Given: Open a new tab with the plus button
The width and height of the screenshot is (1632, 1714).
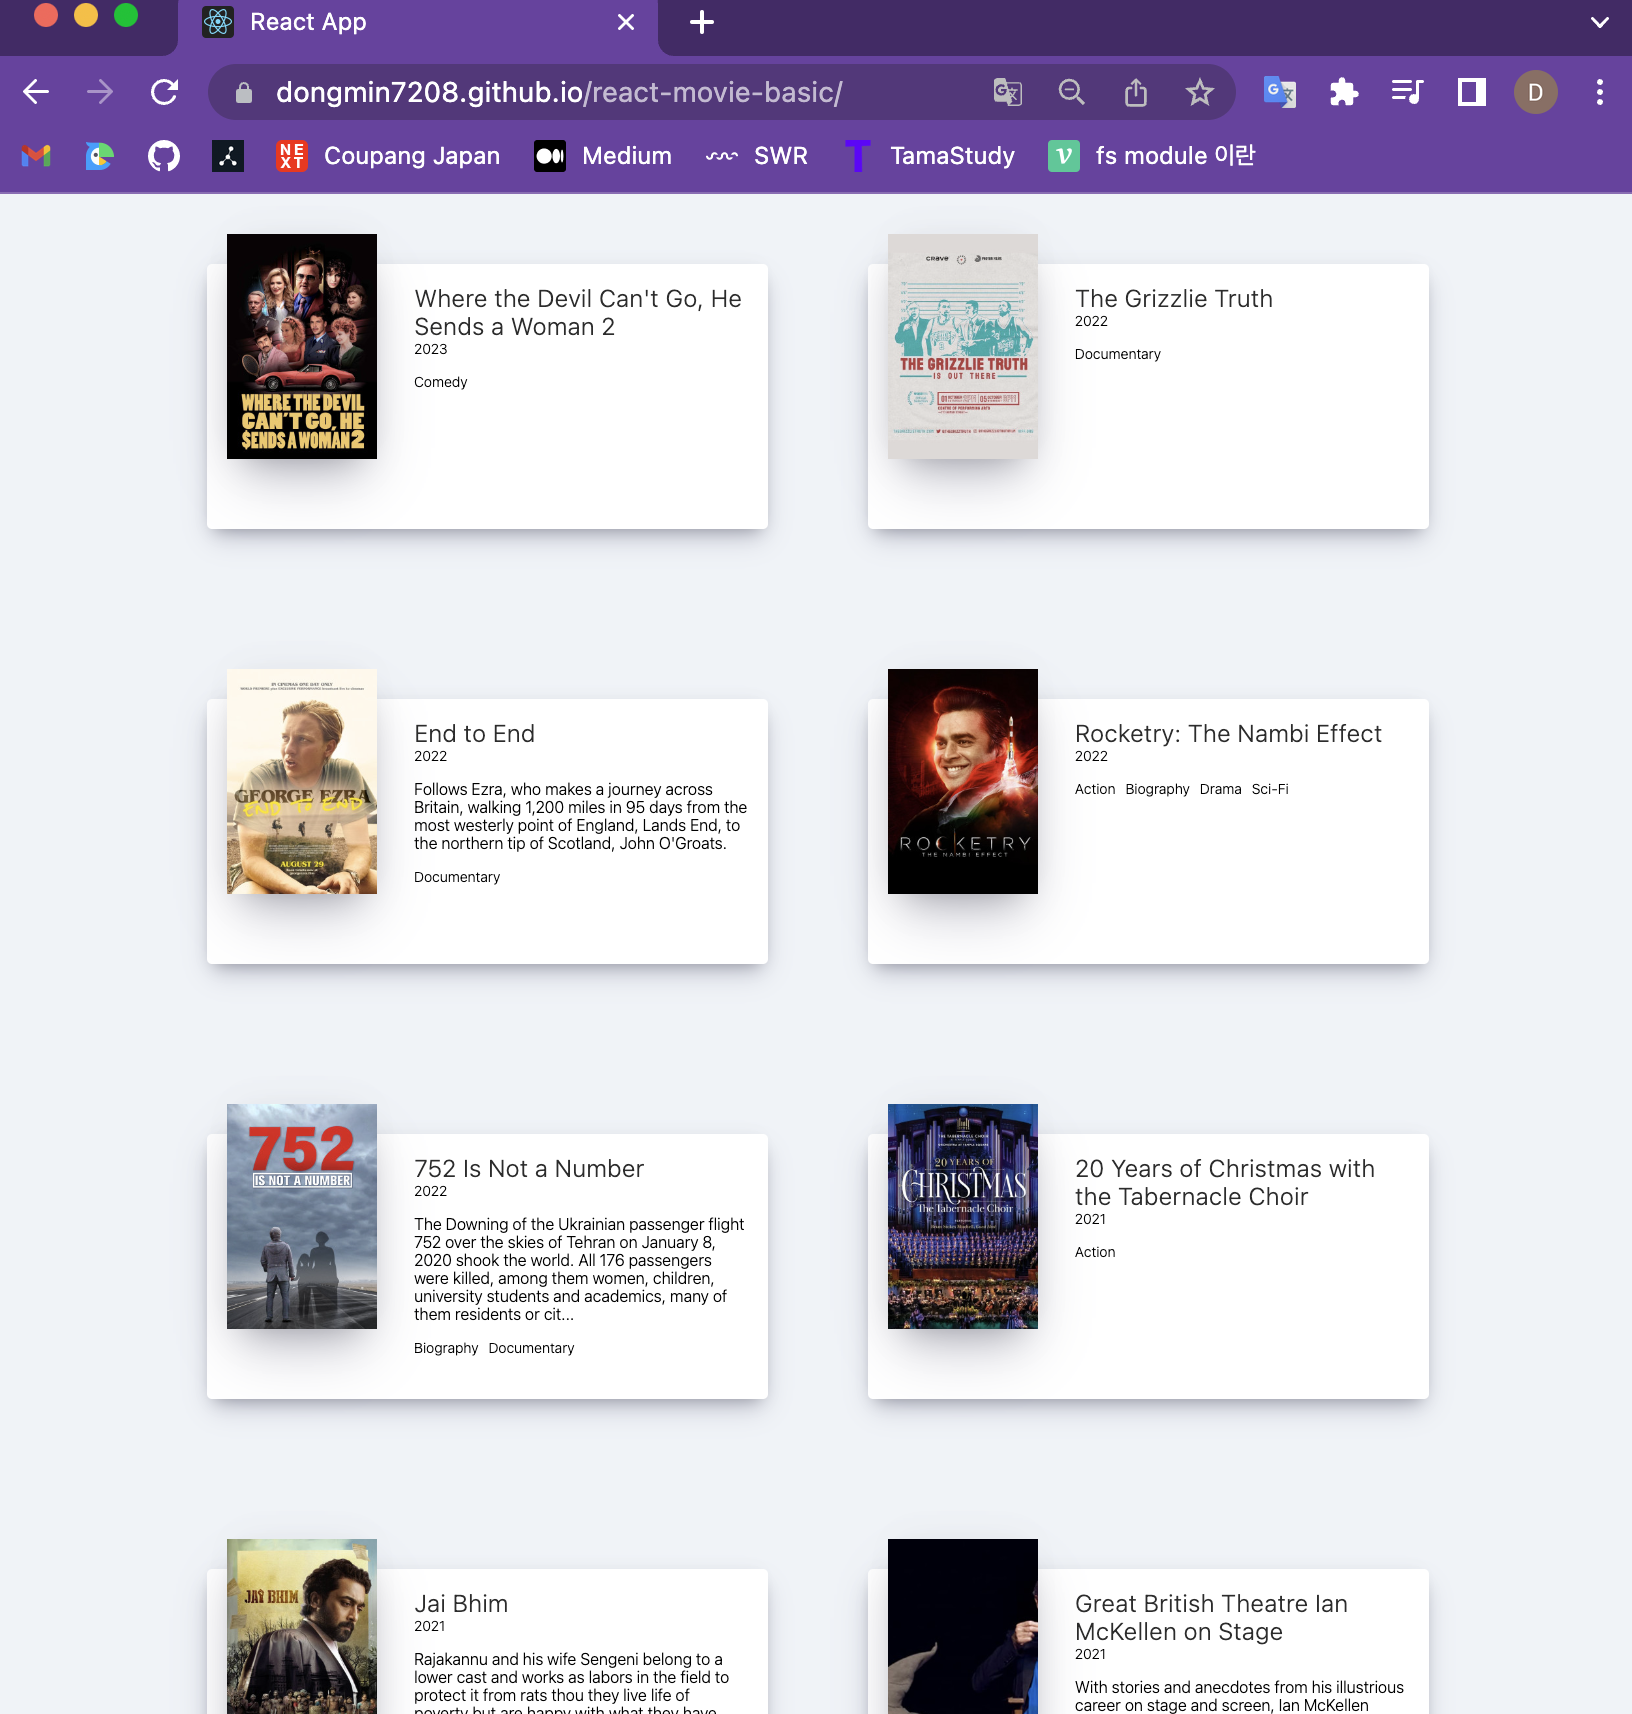Looking at the screenshot, I should (701, 22).
